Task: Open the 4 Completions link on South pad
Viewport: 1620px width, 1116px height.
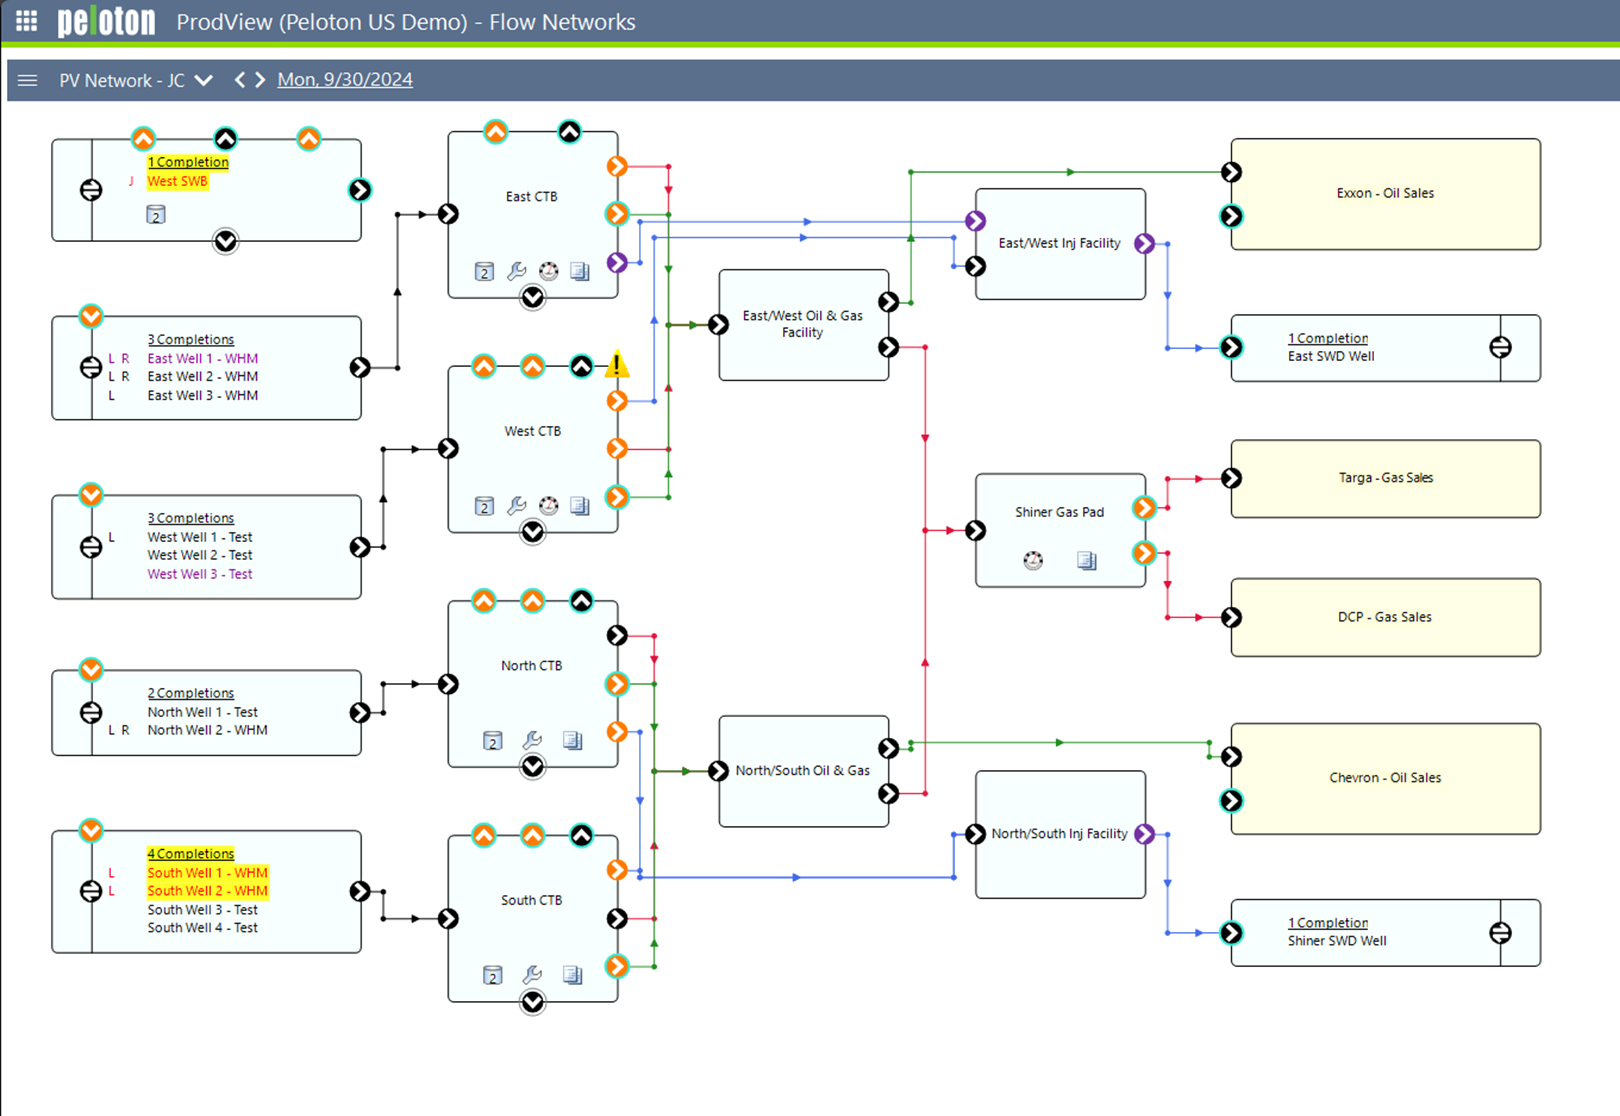Action: point(190,853)
